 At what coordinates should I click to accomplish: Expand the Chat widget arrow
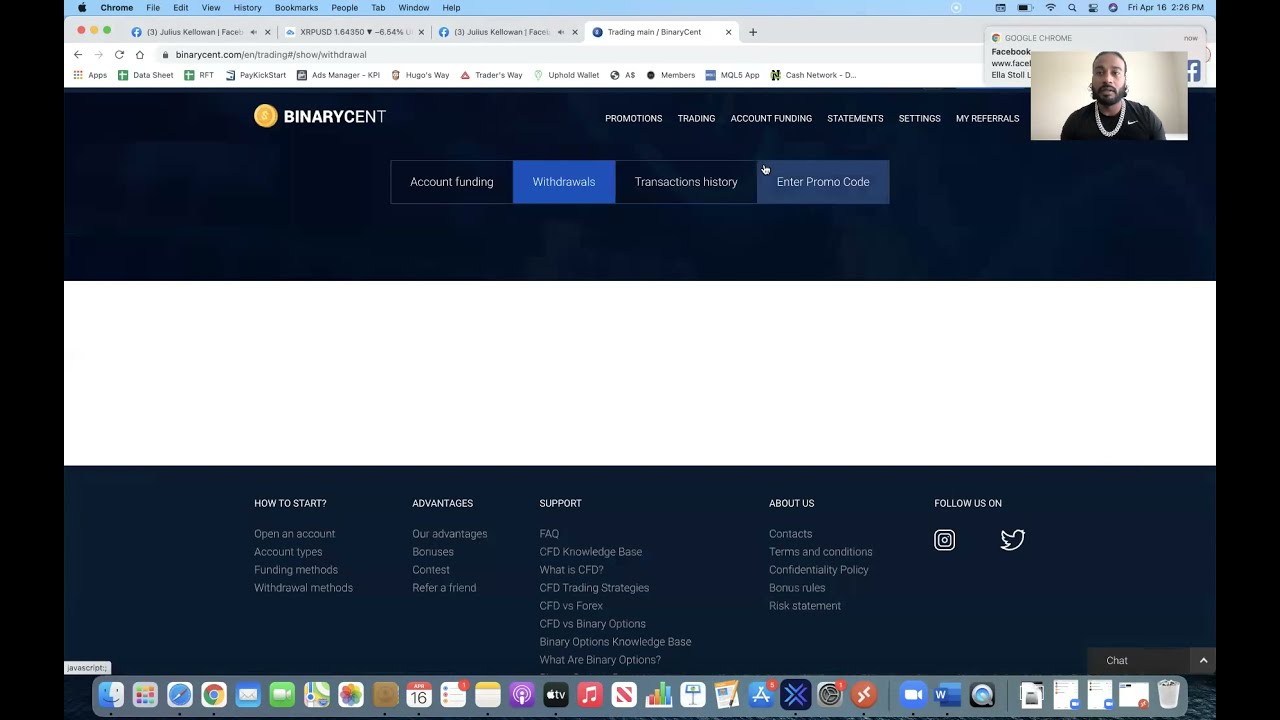1203,661
